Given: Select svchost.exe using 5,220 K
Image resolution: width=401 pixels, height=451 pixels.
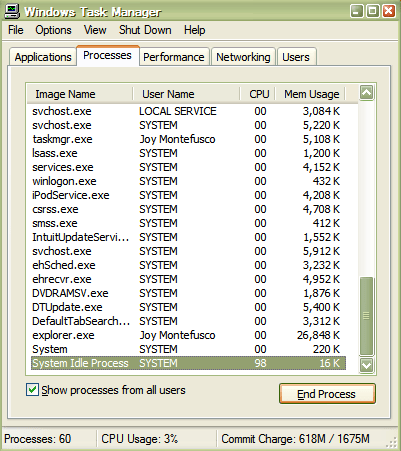Looking at the screenshot, I should pyautogui.click(x=188, y=125).
